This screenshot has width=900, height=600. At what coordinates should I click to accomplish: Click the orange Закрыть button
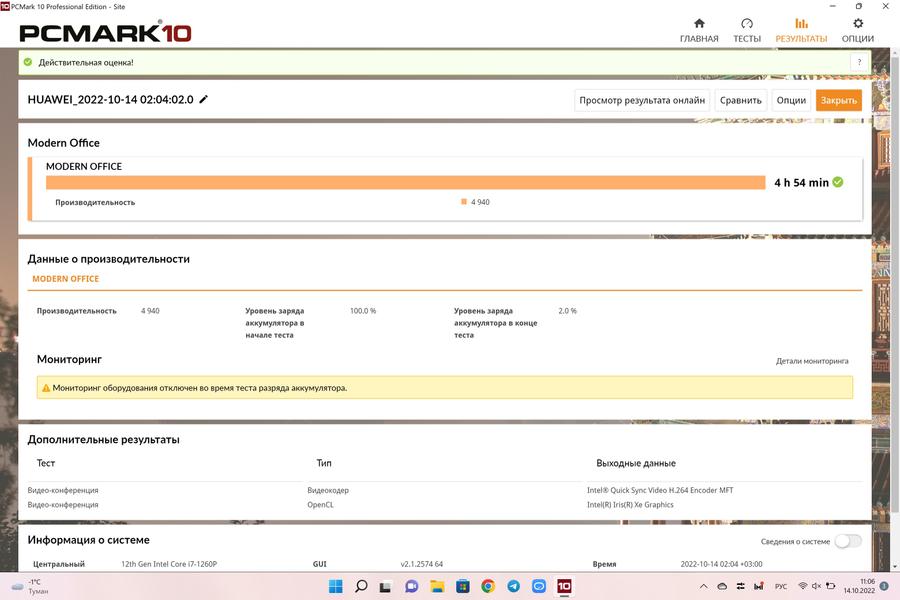[x=838, y=100]
